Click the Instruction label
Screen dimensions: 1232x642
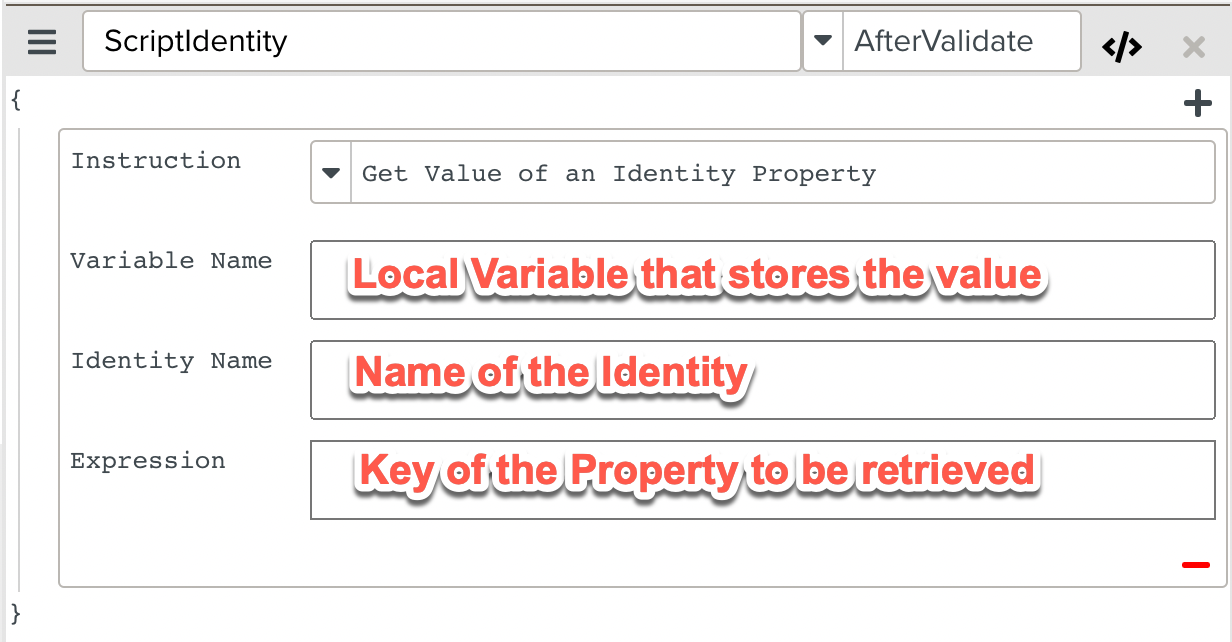tap(155, 160)
